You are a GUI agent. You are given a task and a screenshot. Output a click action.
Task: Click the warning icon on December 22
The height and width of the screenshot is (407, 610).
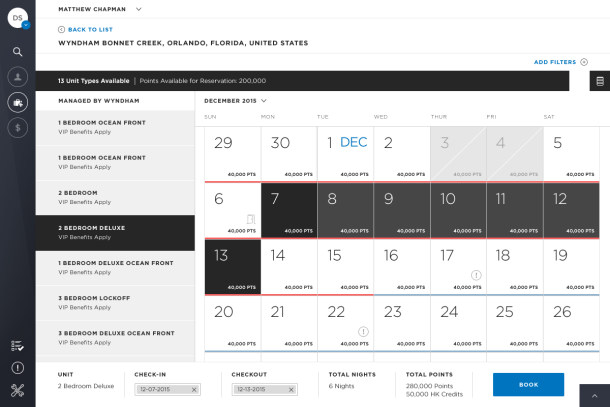363,332
